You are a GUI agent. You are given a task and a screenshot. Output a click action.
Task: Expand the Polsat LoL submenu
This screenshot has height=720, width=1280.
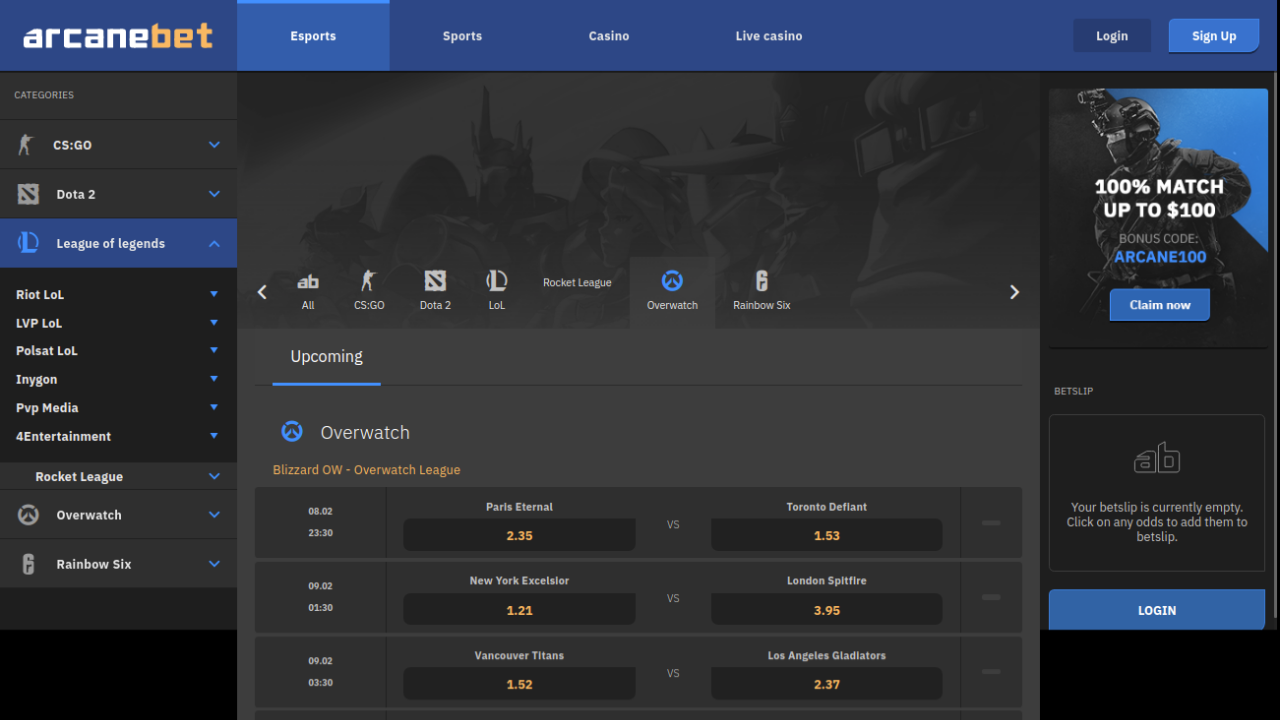(214, 350)
